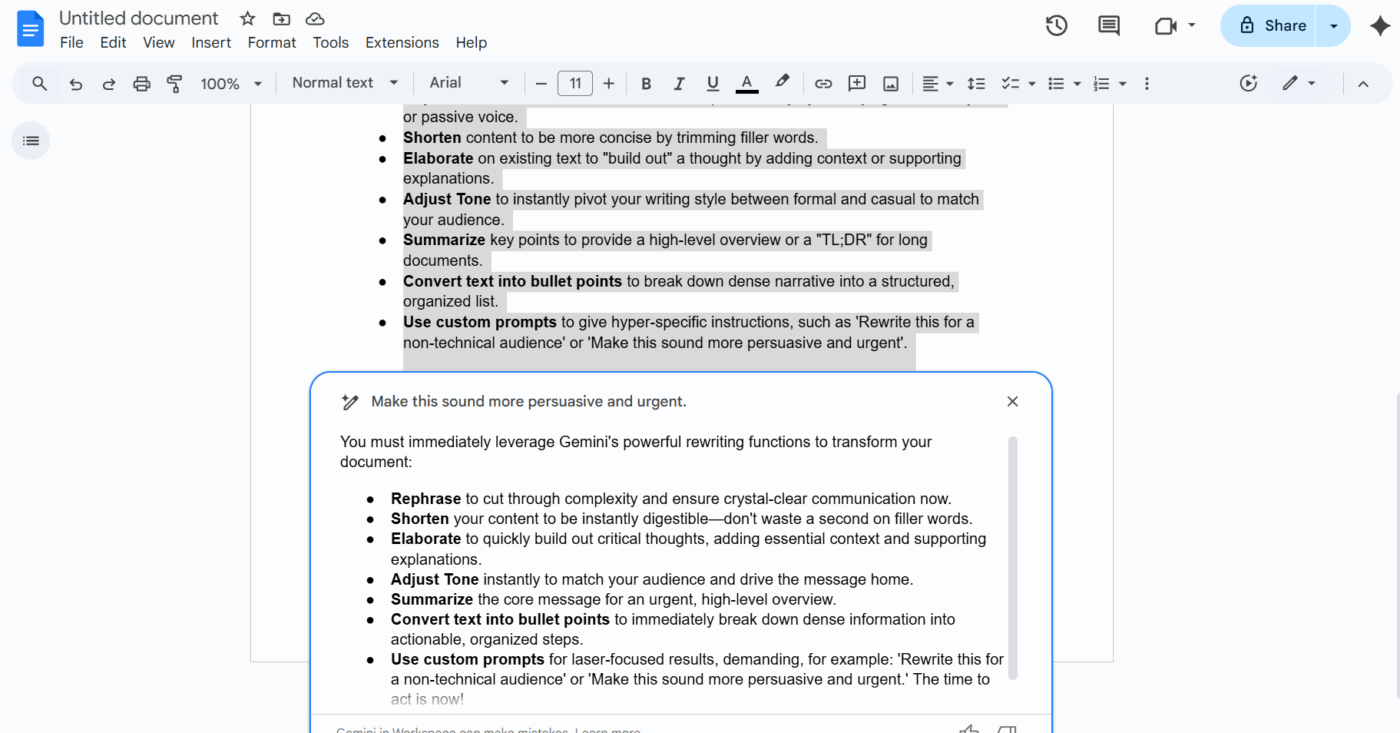Click the Share button
The height and width of the screenshot is (733, 1400).
[1271, 26]
